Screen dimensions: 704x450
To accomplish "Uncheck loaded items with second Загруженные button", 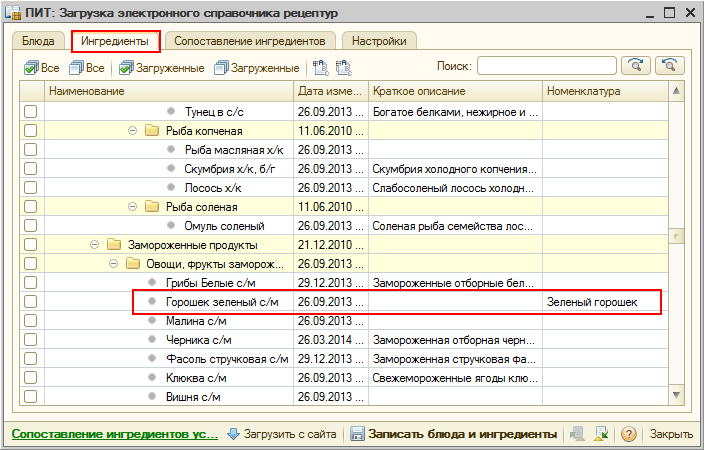I will [x=255, y=67].
